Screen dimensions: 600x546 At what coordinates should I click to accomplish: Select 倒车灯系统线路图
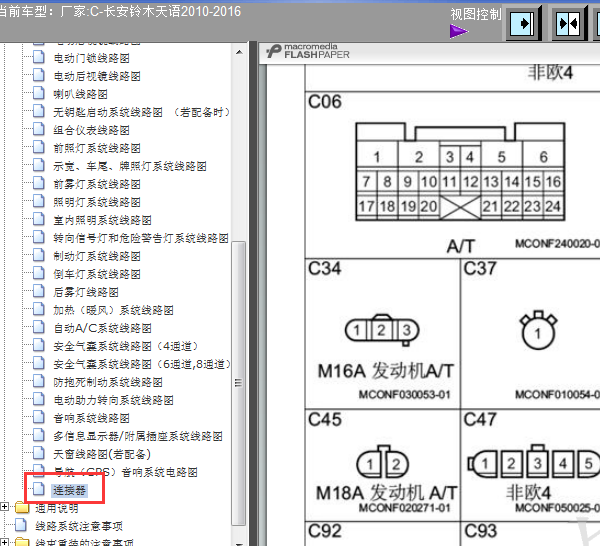pos(97,274)
